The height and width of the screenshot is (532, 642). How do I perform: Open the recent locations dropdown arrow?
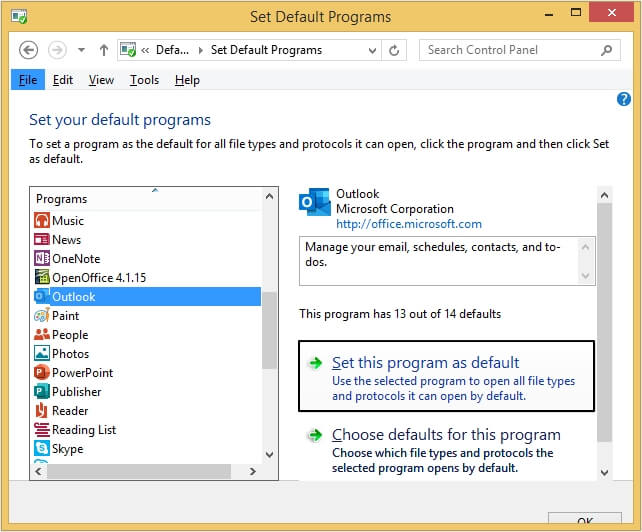[81, 50]
